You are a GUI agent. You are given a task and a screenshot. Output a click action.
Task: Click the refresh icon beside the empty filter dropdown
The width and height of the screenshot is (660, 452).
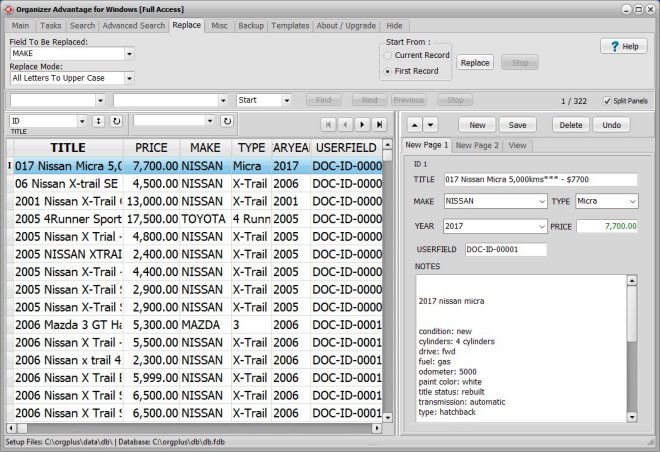227,121
